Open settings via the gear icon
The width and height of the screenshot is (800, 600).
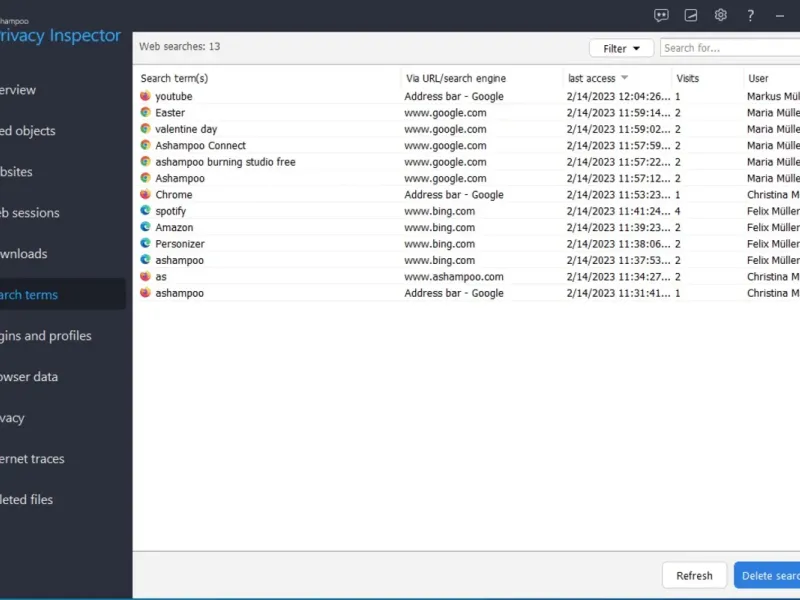click(720, 15)
